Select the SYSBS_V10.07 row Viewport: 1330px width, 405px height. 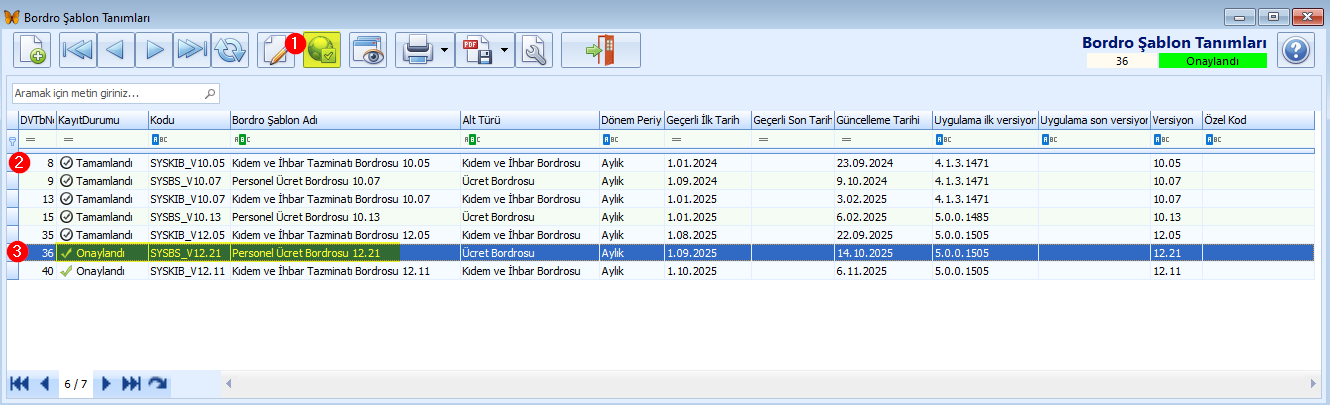[x=185, y=181]
